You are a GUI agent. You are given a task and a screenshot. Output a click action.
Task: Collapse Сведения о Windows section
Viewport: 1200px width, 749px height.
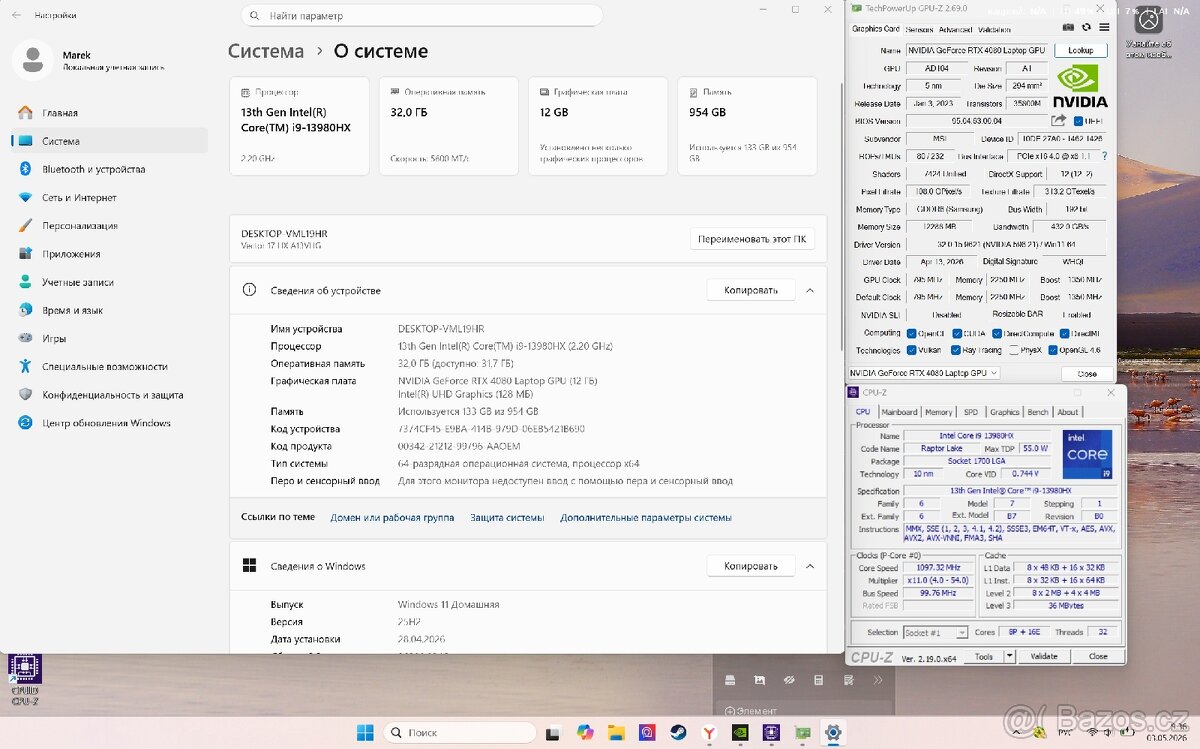tap(810, 566)
